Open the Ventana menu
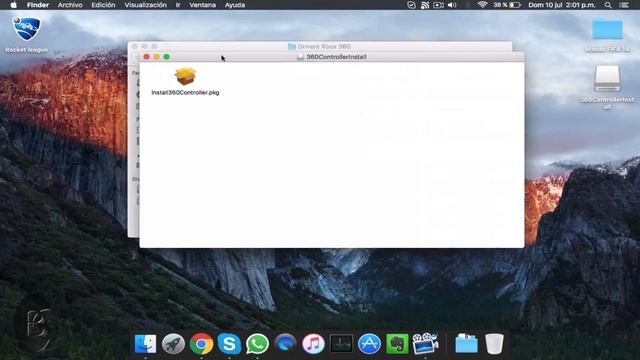Image resolution: width=640 pixels, height=360 pixels. point(202,5)
